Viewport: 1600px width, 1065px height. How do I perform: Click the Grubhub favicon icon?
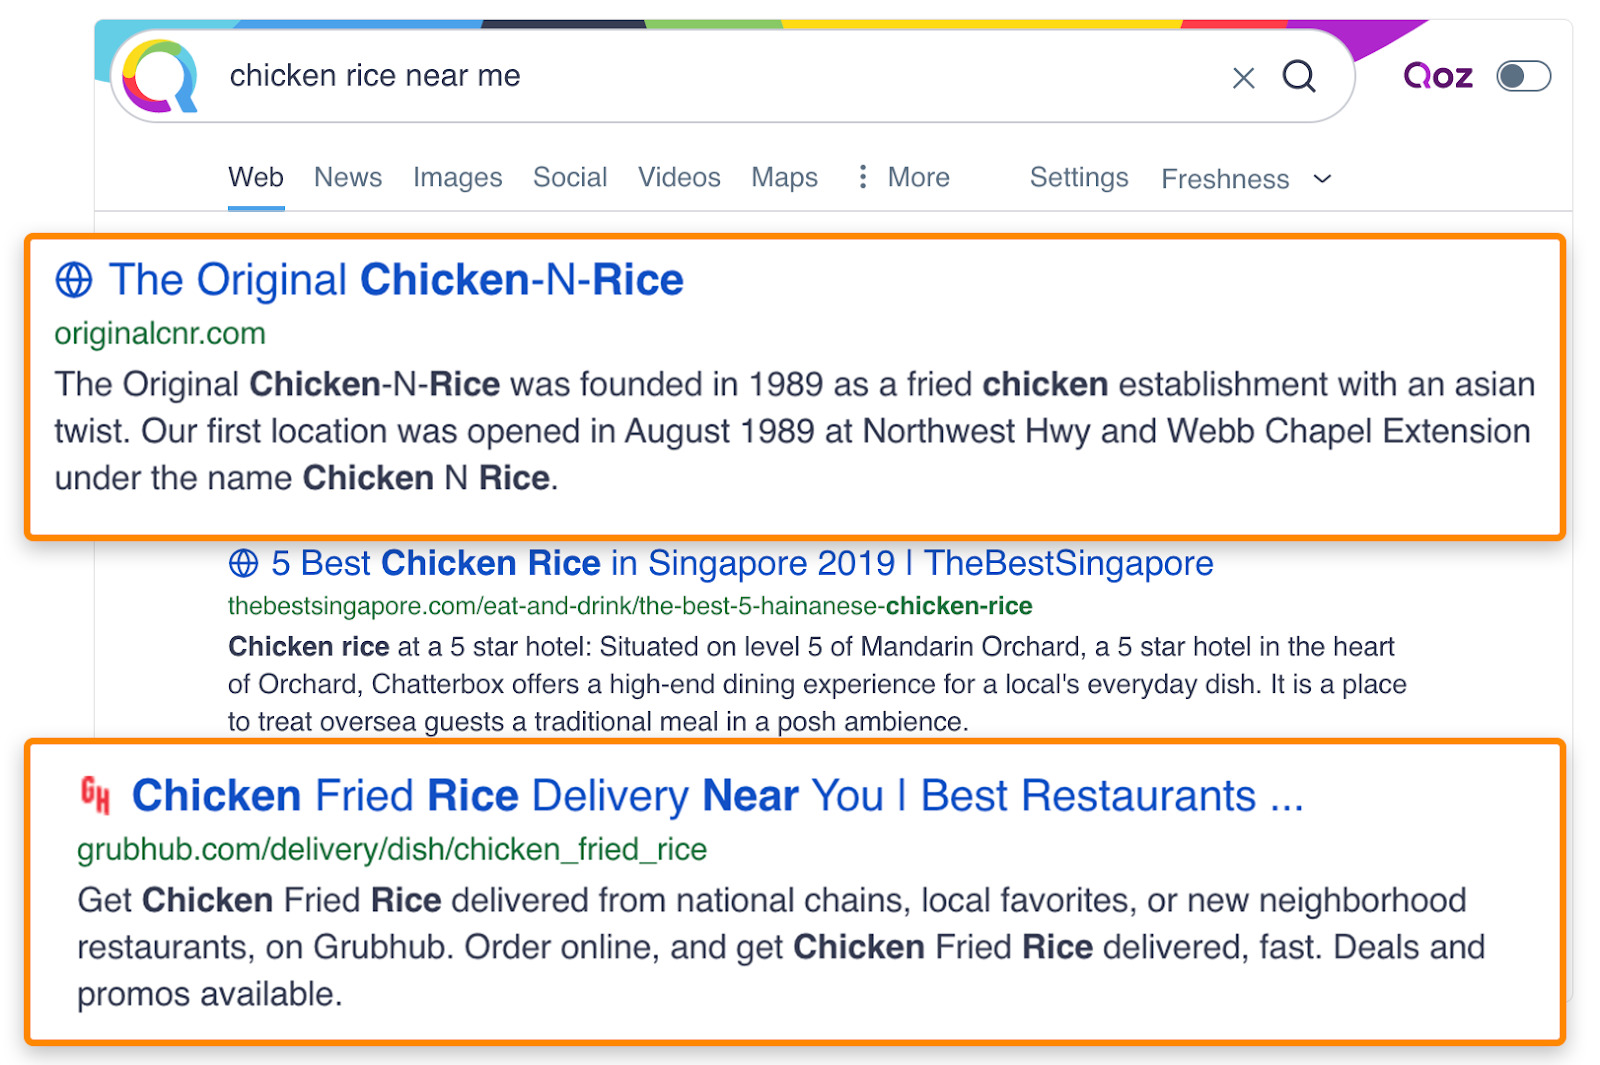pos(95,795)
